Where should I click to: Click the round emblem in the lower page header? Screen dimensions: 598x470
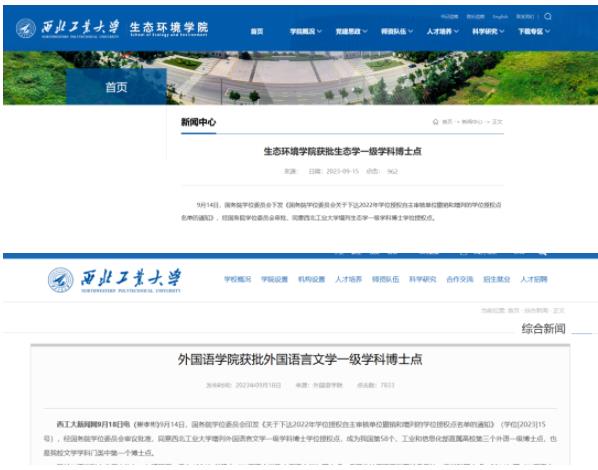61,280
